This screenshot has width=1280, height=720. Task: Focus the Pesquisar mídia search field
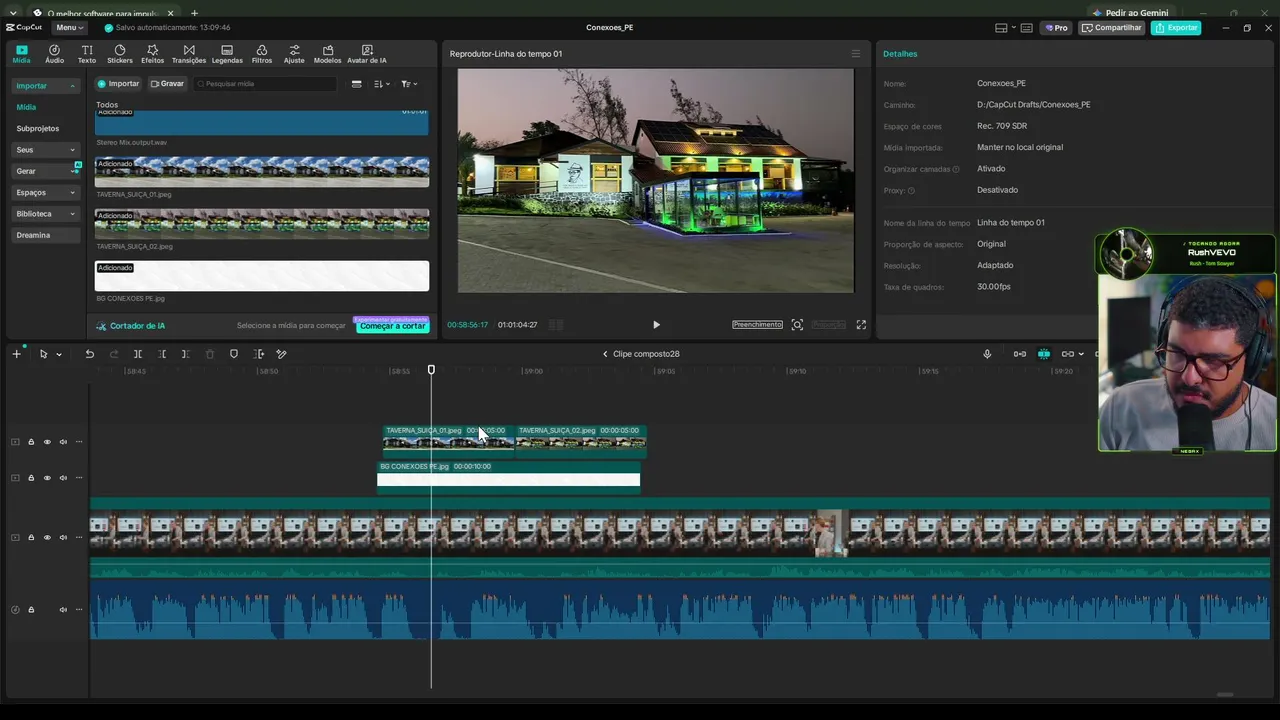coord(265,84)
